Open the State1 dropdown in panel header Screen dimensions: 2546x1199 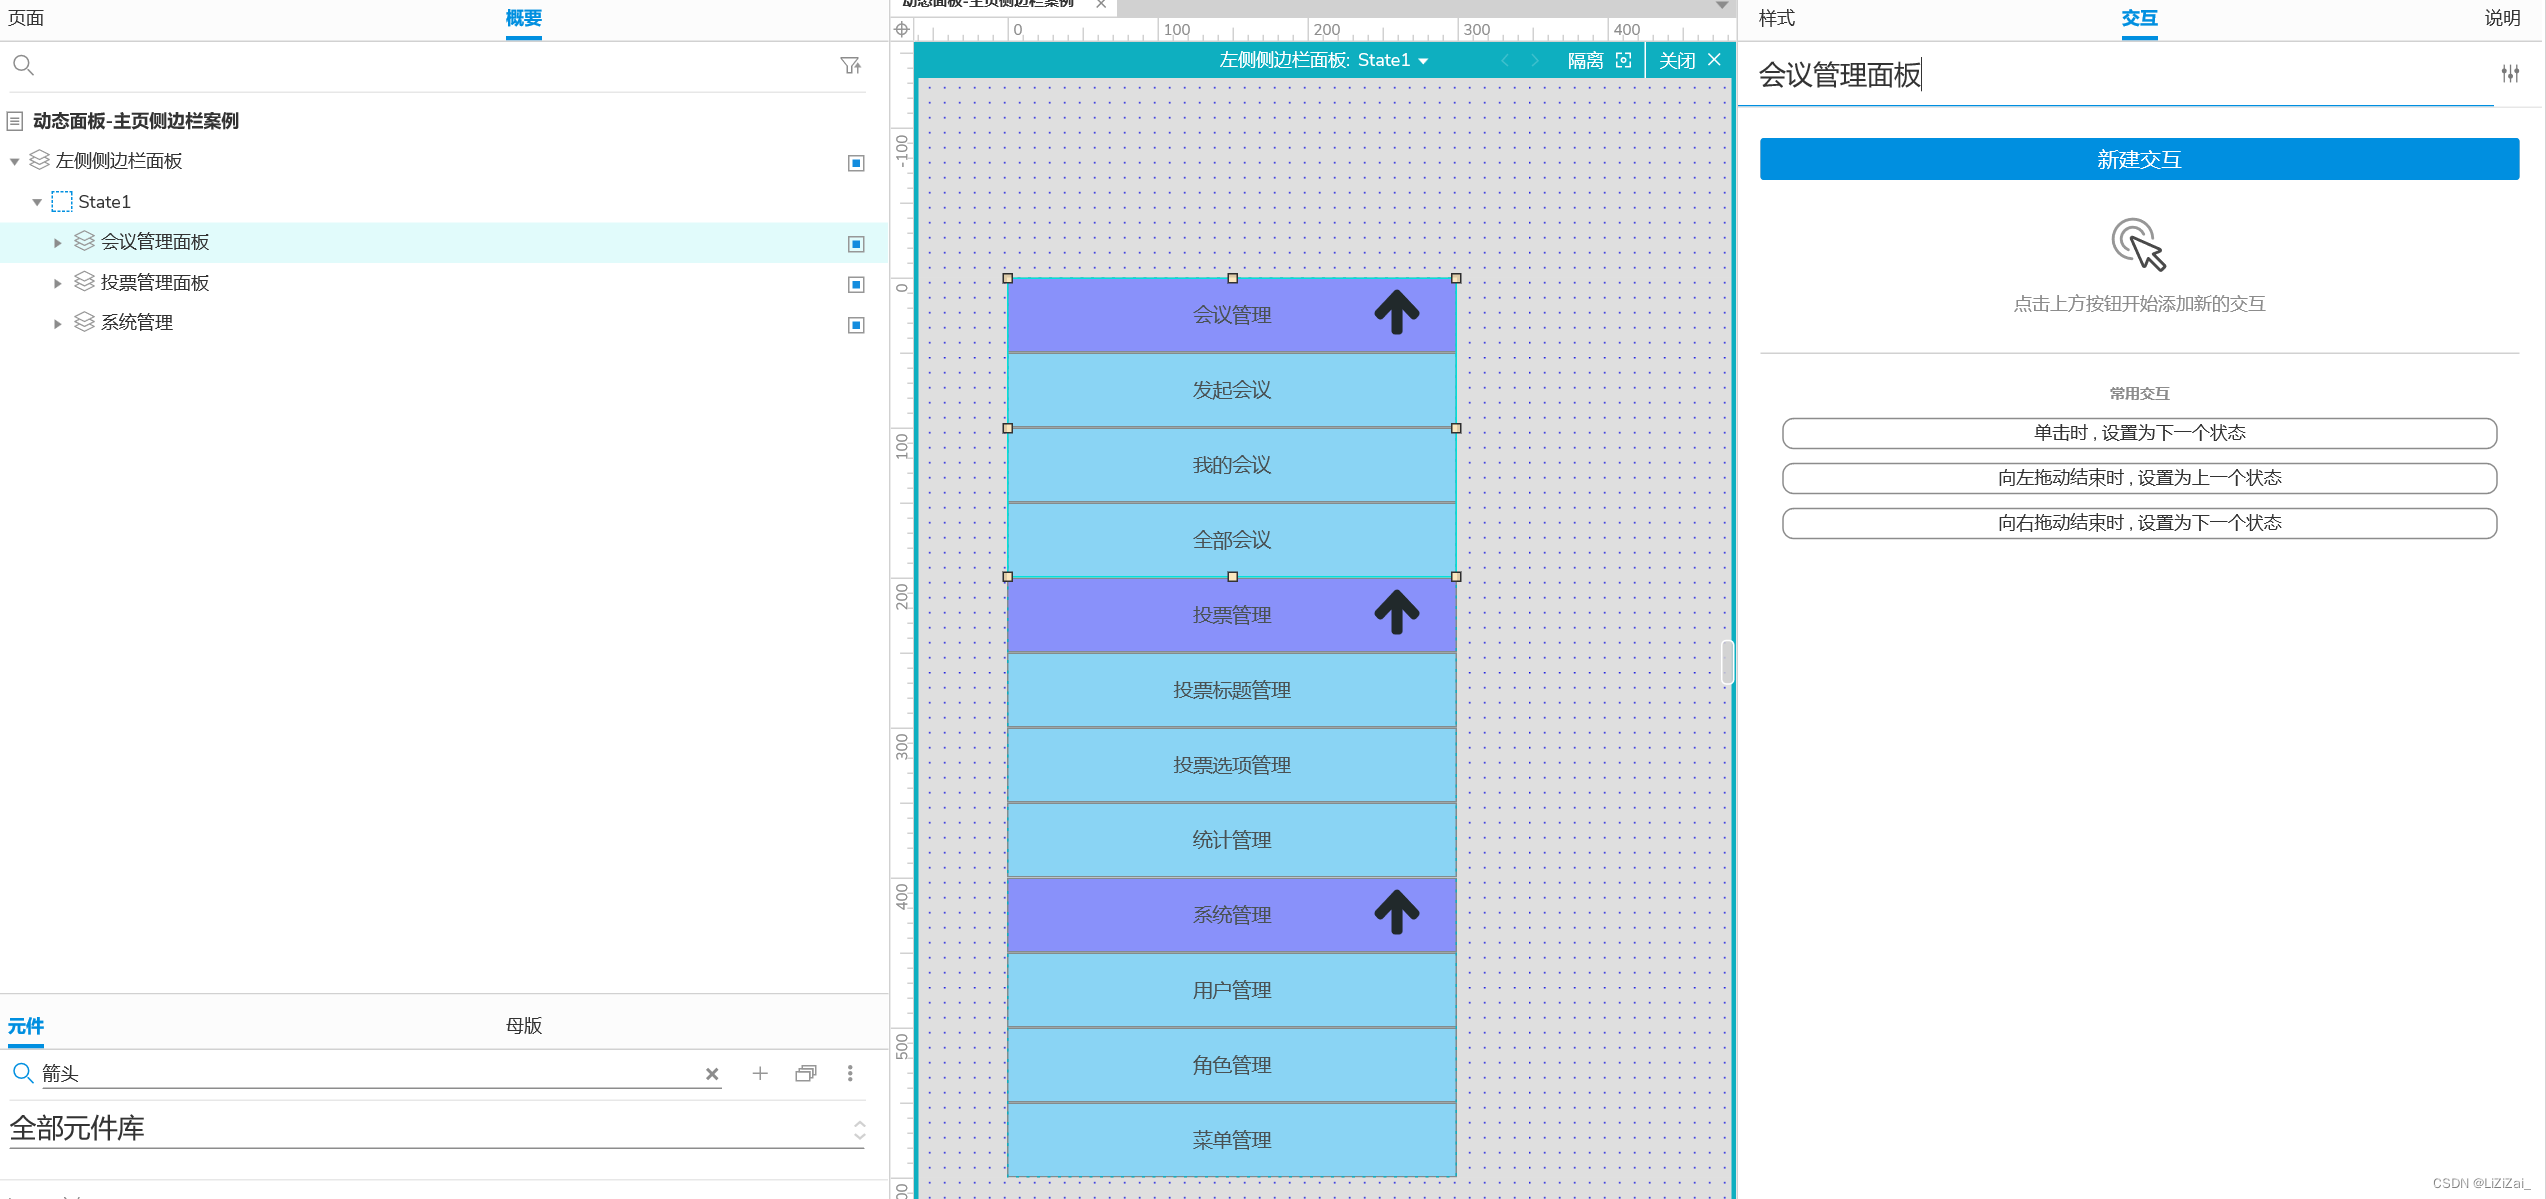(x=1423, y=61)
